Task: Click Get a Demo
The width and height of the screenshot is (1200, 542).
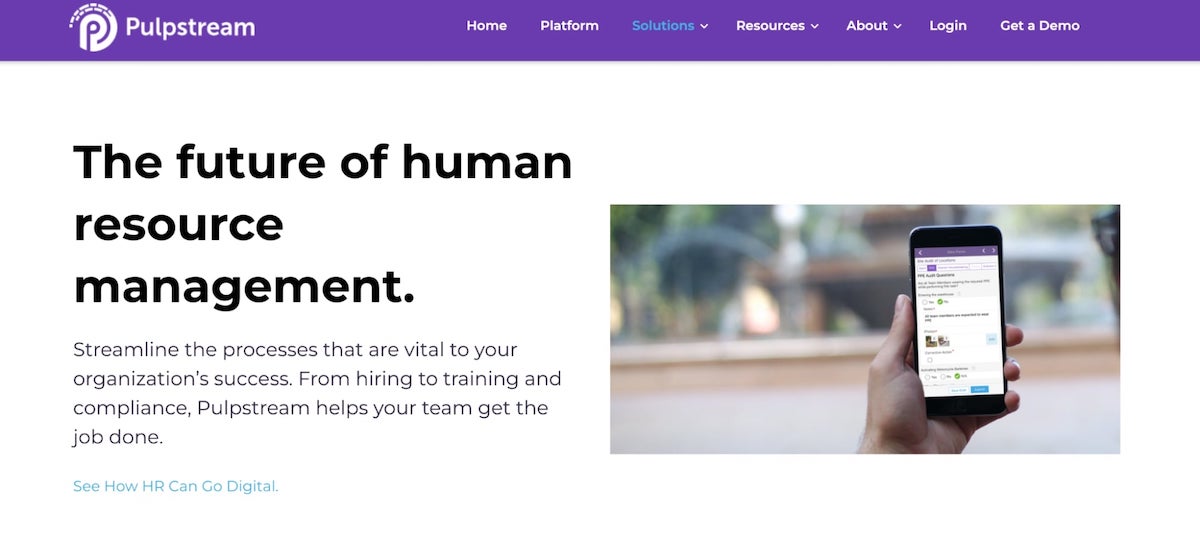Action: (x=1040, y=26)
